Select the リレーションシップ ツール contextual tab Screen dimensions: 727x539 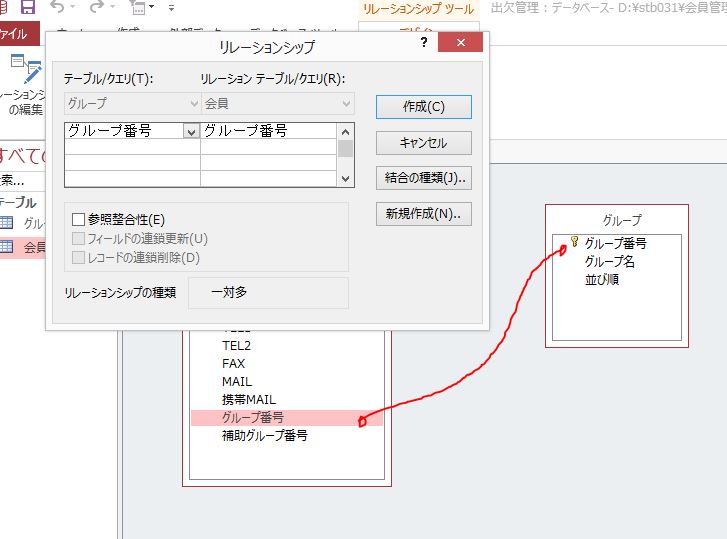[418, 9]
